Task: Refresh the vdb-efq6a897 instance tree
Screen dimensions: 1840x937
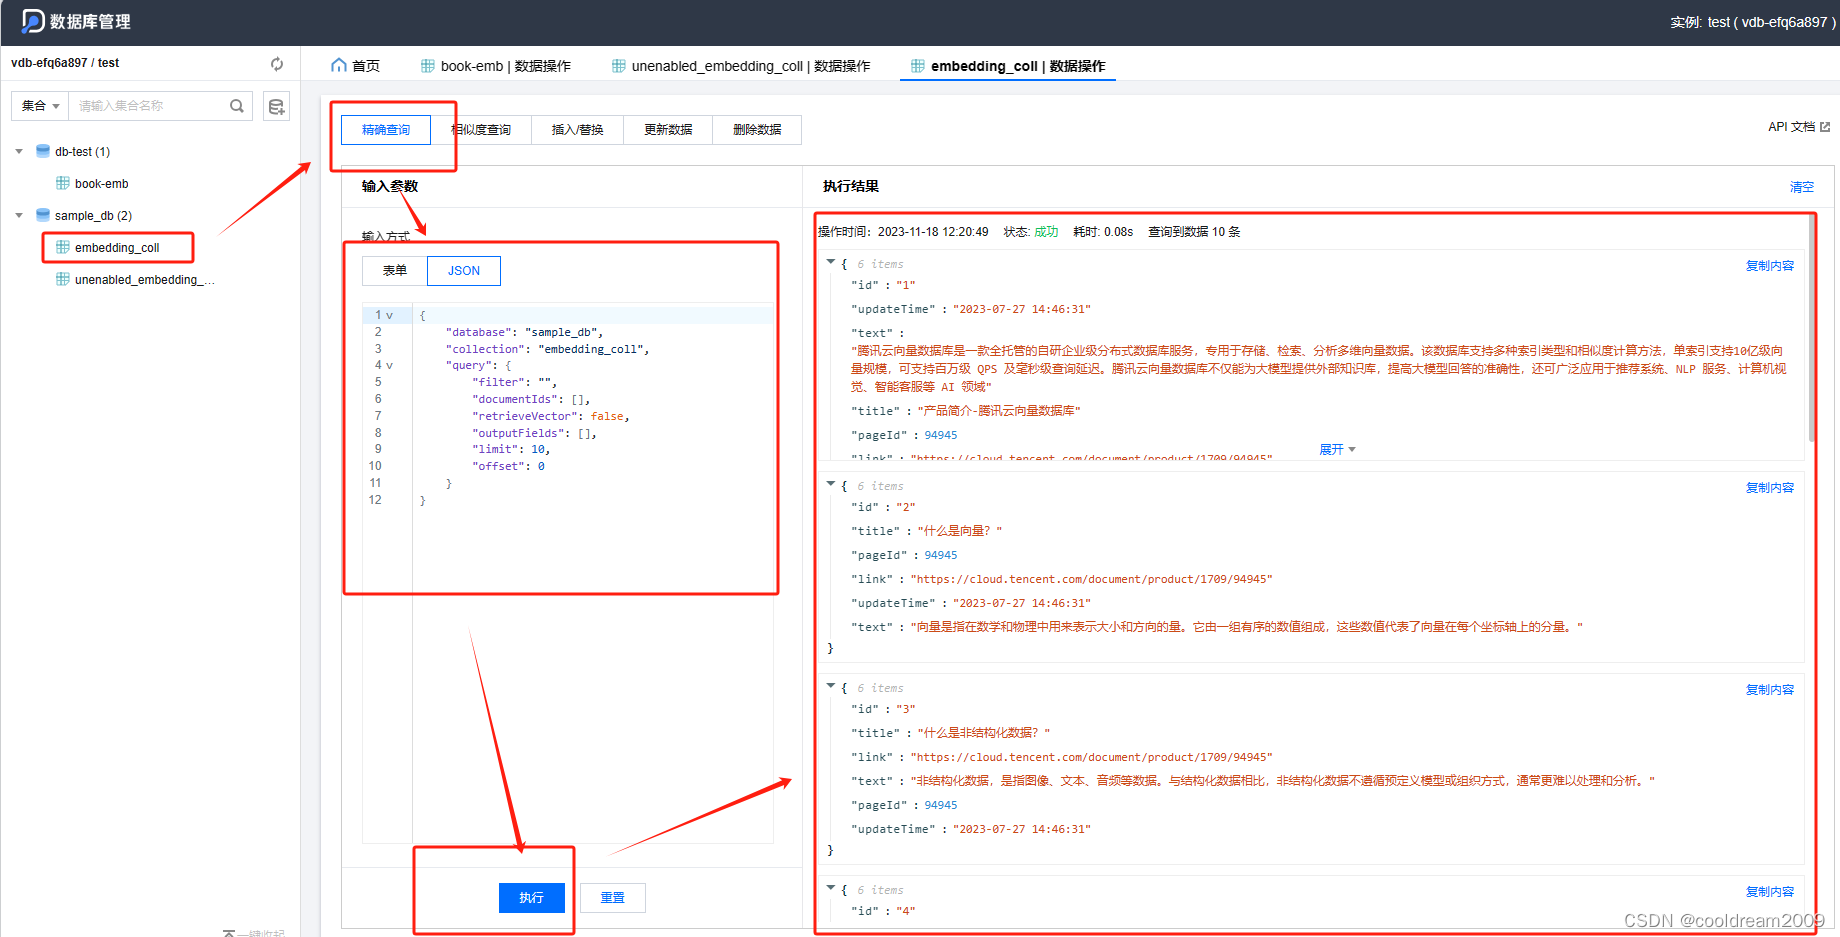Action: 277,64
